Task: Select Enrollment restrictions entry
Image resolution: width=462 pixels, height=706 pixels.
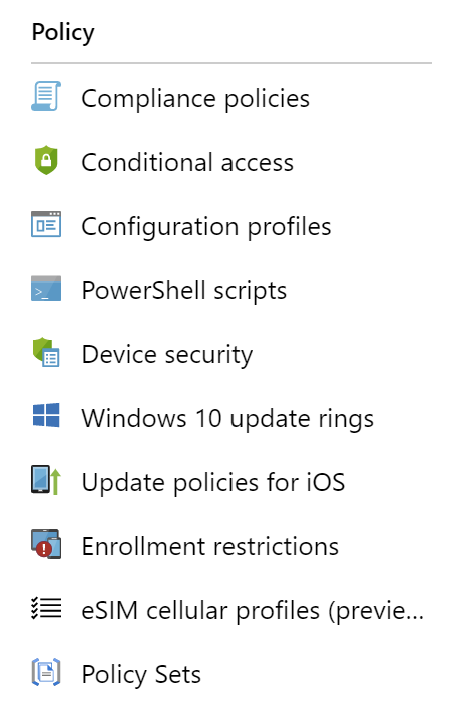Action: coord(210,547)
